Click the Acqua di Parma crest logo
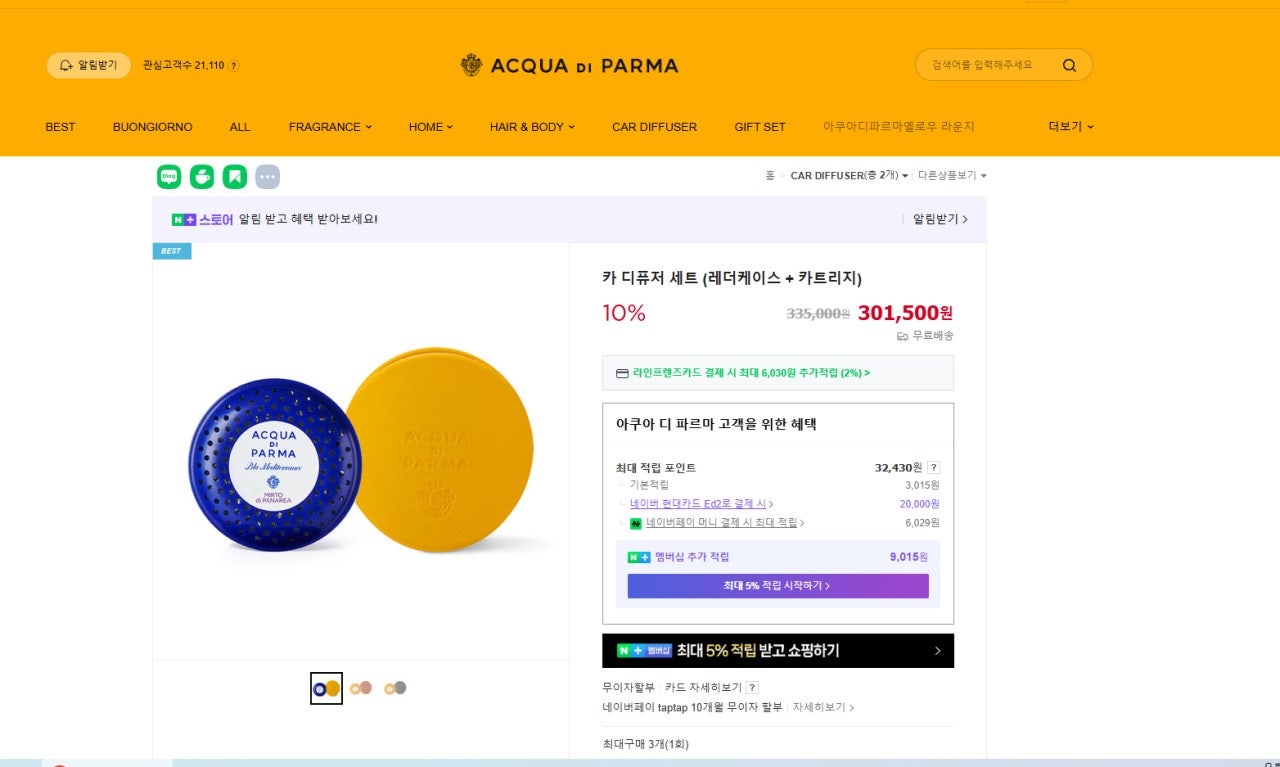The image size is (1280, 767). 471,64
